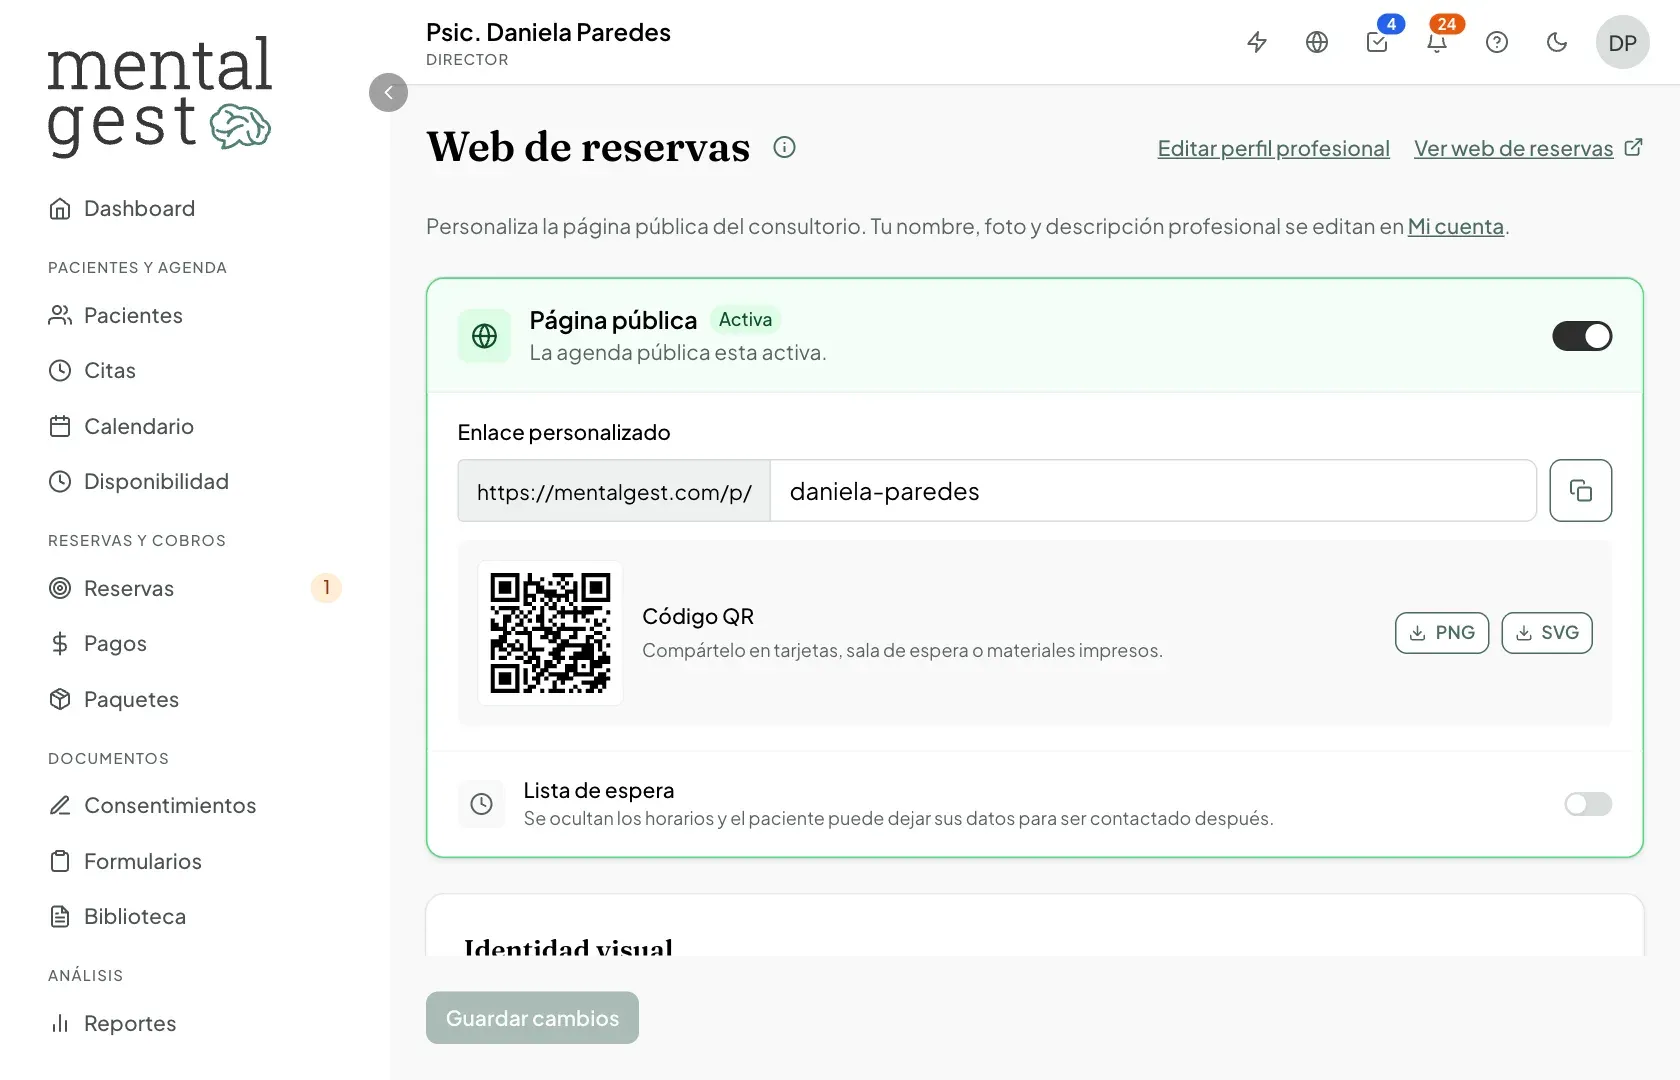Click the mental gest logo
Image resolution: width=1680 pixels, height=1080 pixels.
click(x=159, y=96)
